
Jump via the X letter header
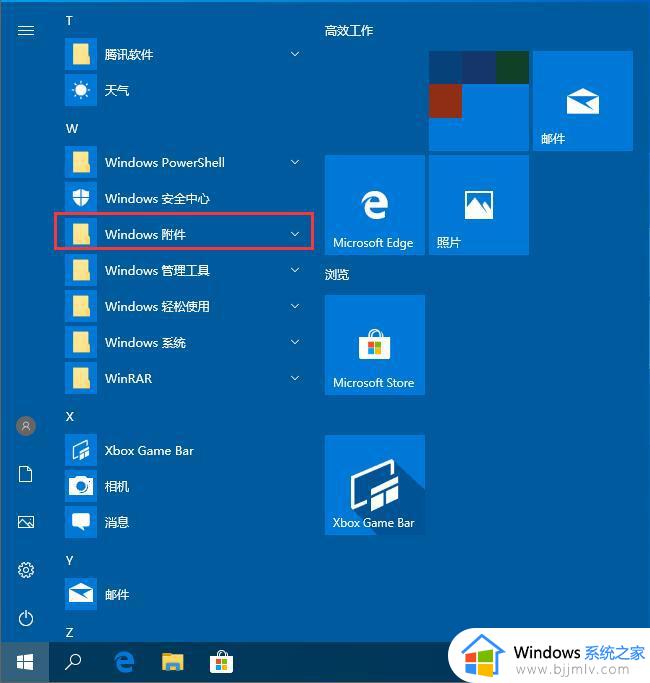point(70,416)
